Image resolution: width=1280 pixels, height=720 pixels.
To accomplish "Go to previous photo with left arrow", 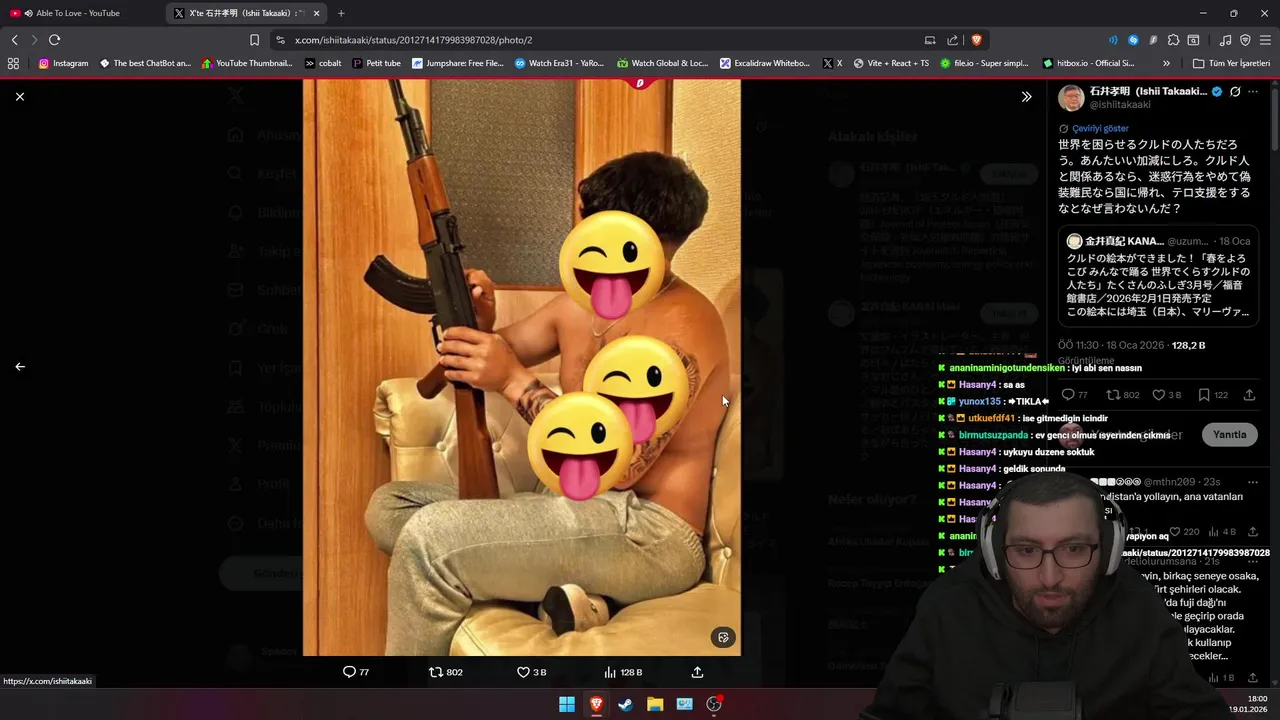I will coord(20,367).
